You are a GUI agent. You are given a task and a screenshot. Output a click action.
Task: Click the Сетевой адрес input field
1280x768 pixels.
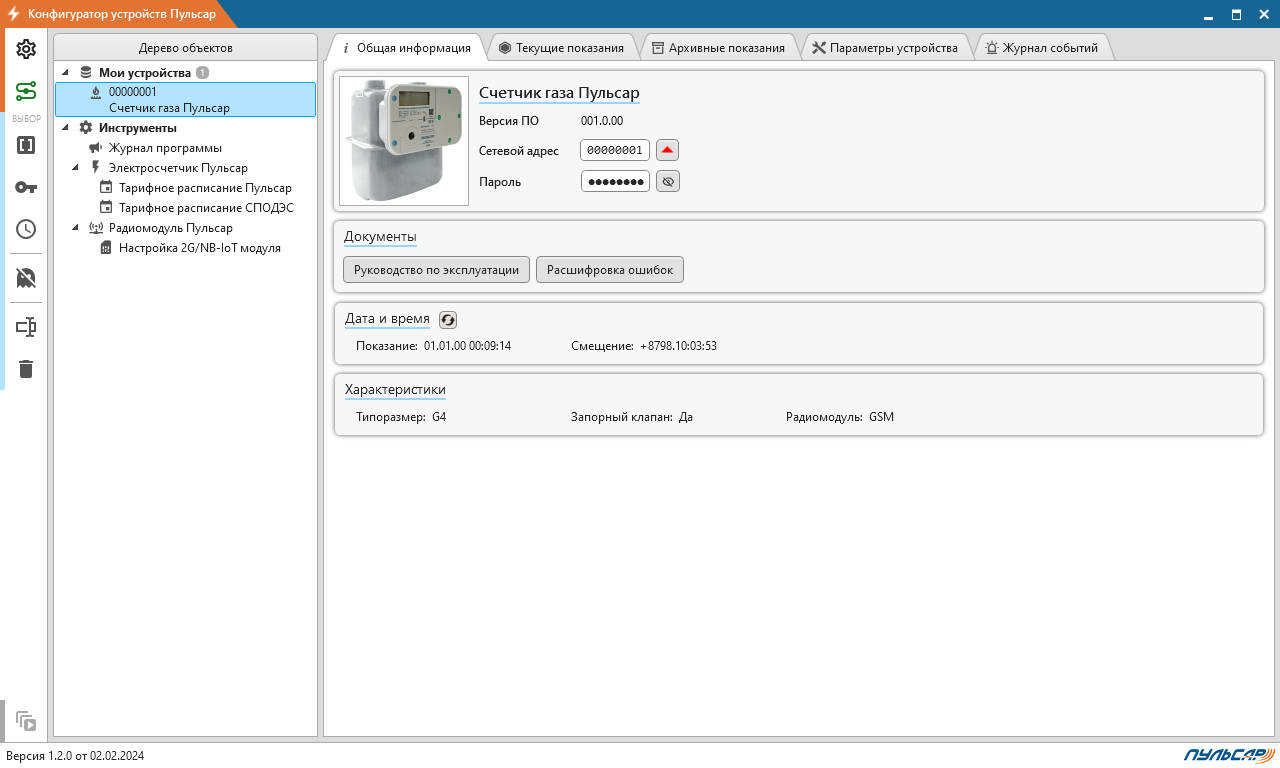click(615, 150)
